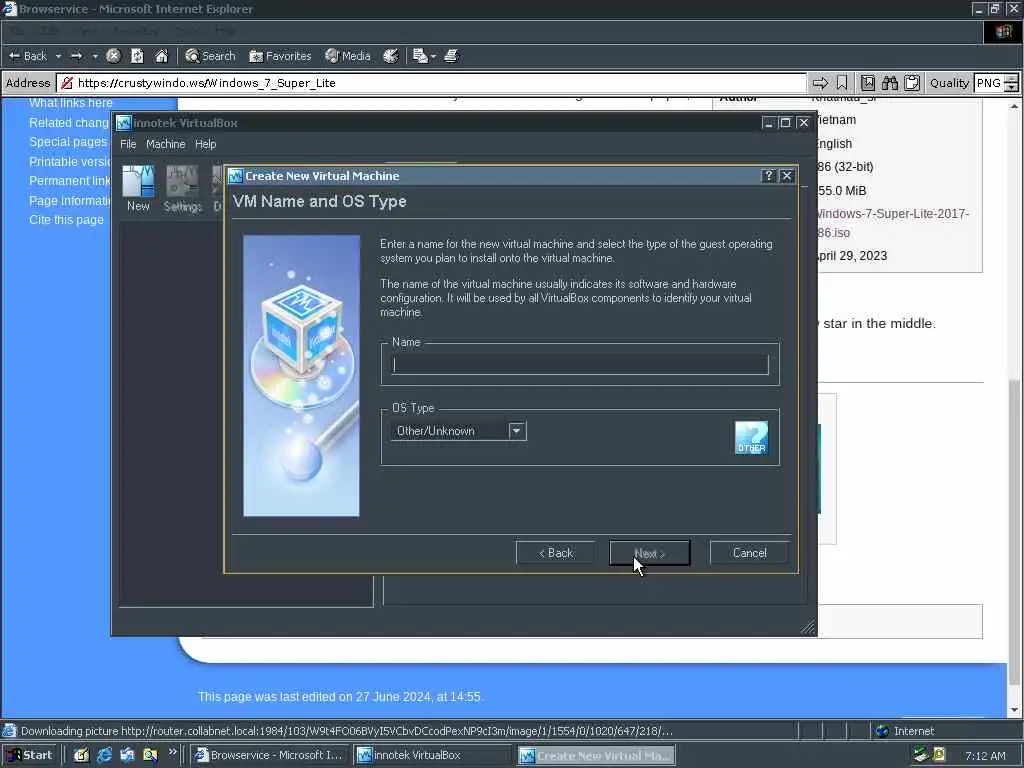Click the binoculars find icon
This screenshot has height=768, width=1024.
[889, 83]
